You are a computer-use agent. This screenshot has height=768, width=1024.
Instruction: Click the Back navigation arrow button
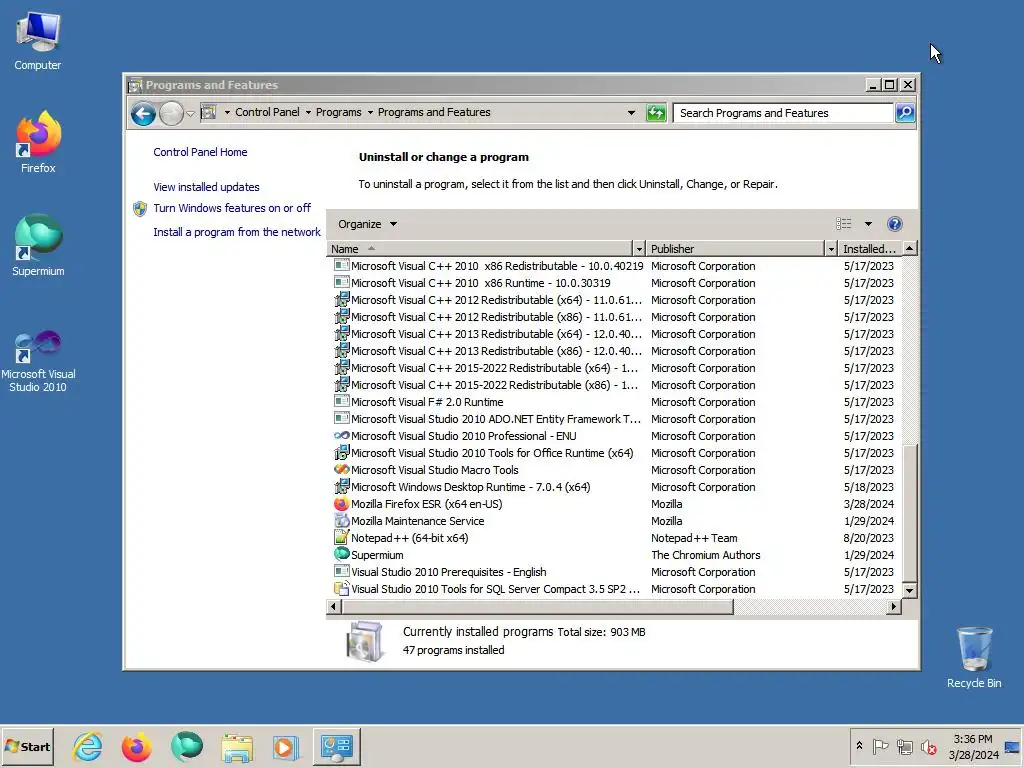[x=143, y=114]
